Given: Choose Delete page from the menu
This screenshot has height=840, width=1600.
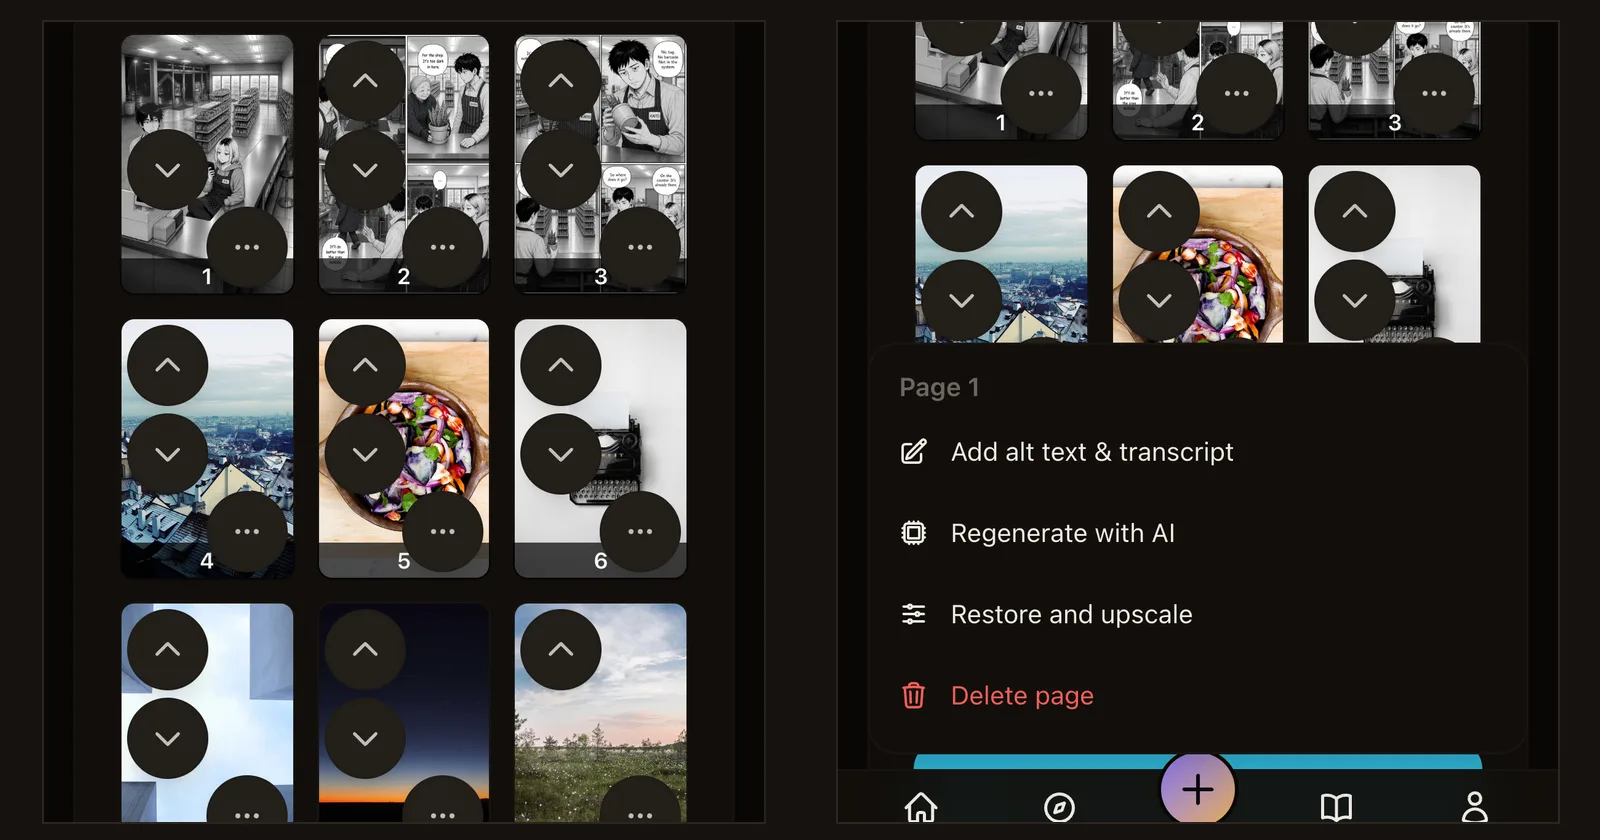Looking at the screenshot, I should (1198, 695).
